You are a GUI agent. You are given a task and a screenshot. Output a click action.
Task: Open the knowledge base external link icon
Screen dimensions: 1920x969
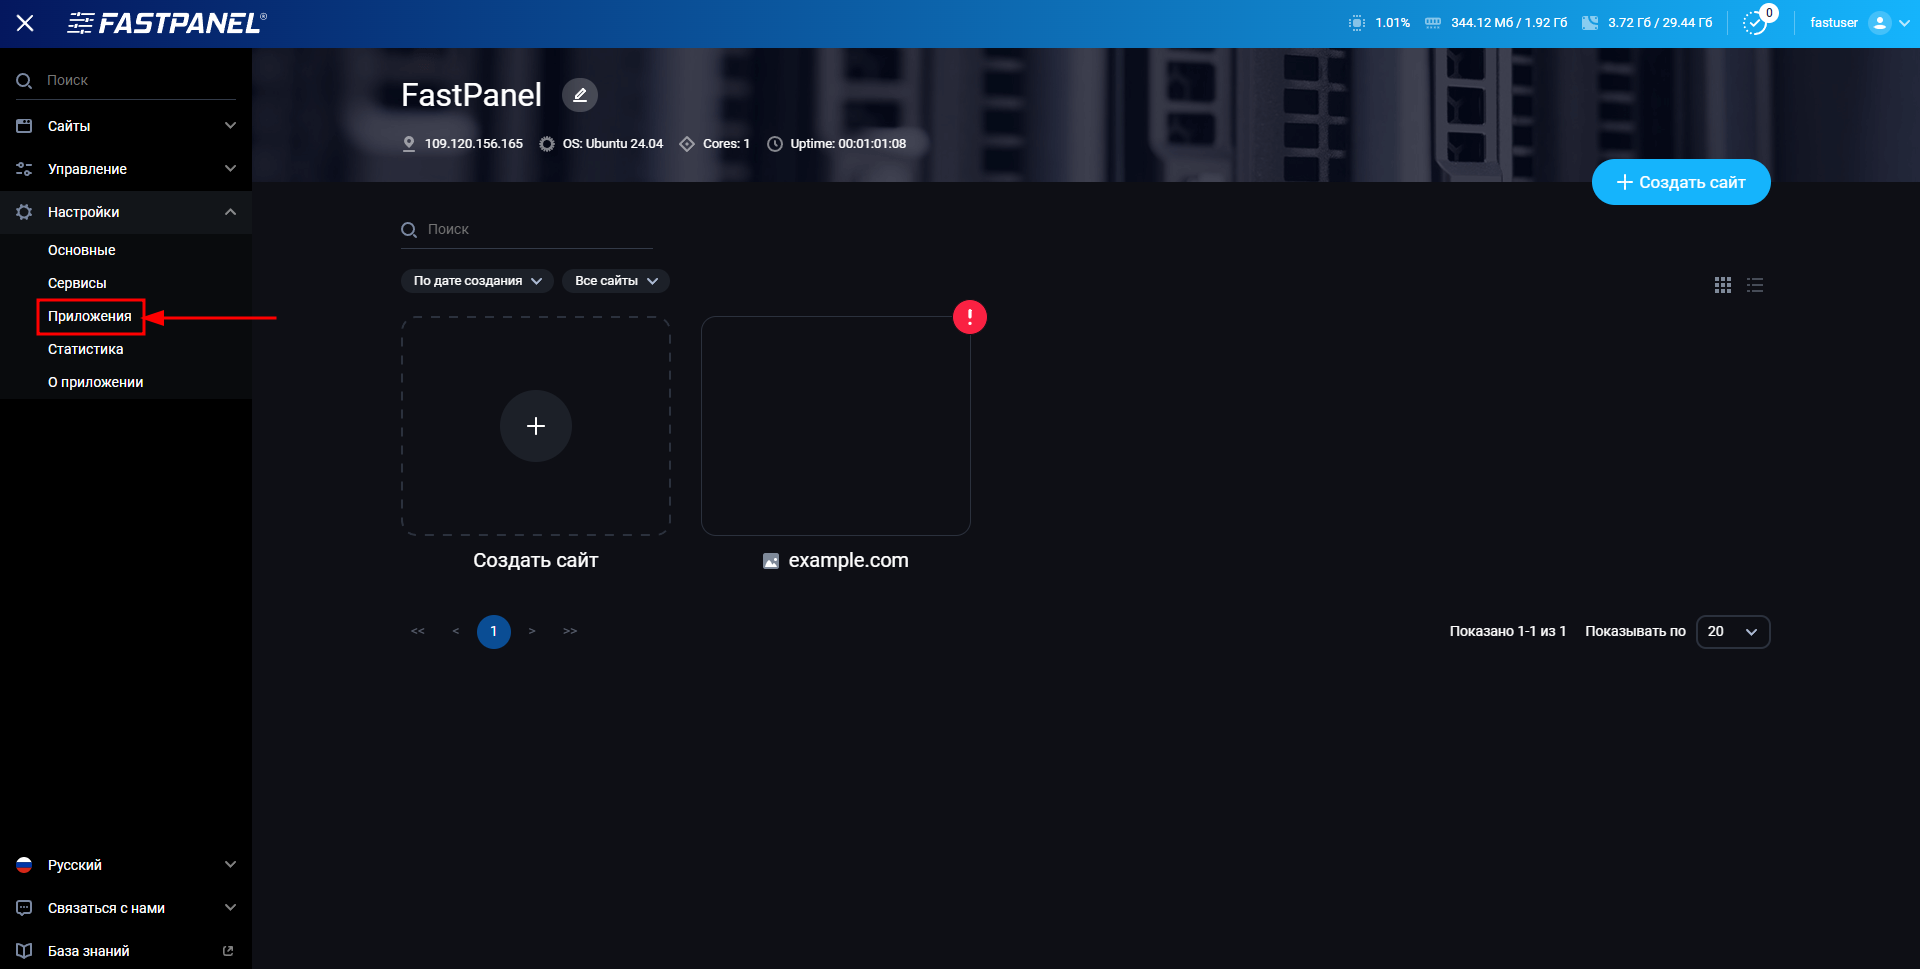(228, 950)
